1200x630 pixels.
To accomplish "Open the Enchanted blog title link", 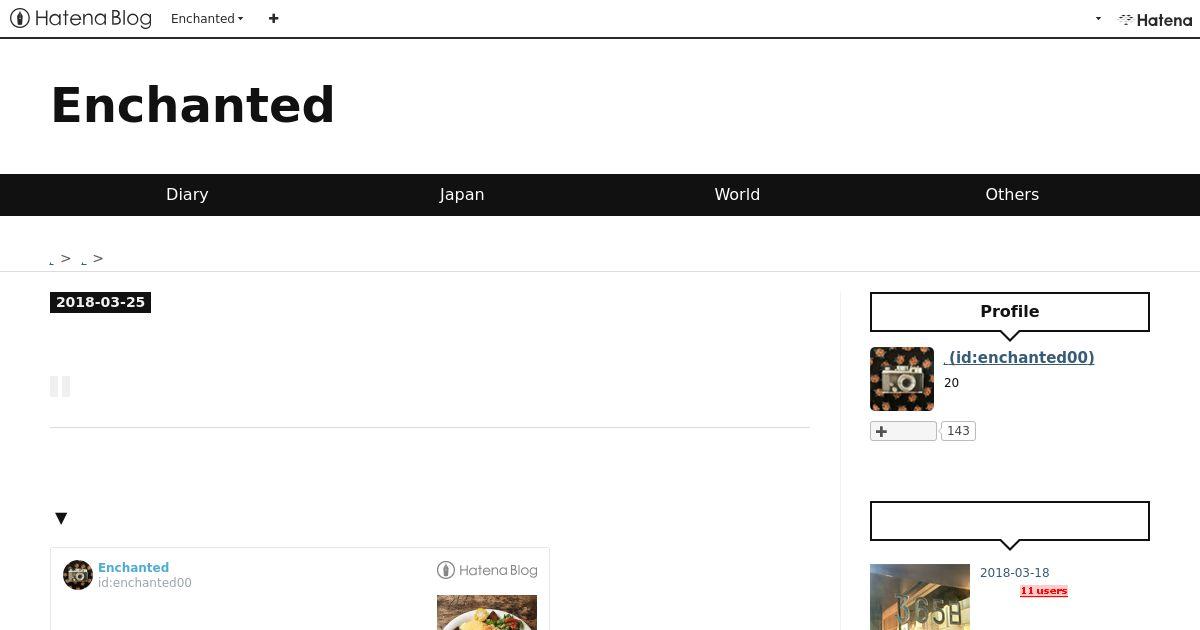I will point(193,105).
